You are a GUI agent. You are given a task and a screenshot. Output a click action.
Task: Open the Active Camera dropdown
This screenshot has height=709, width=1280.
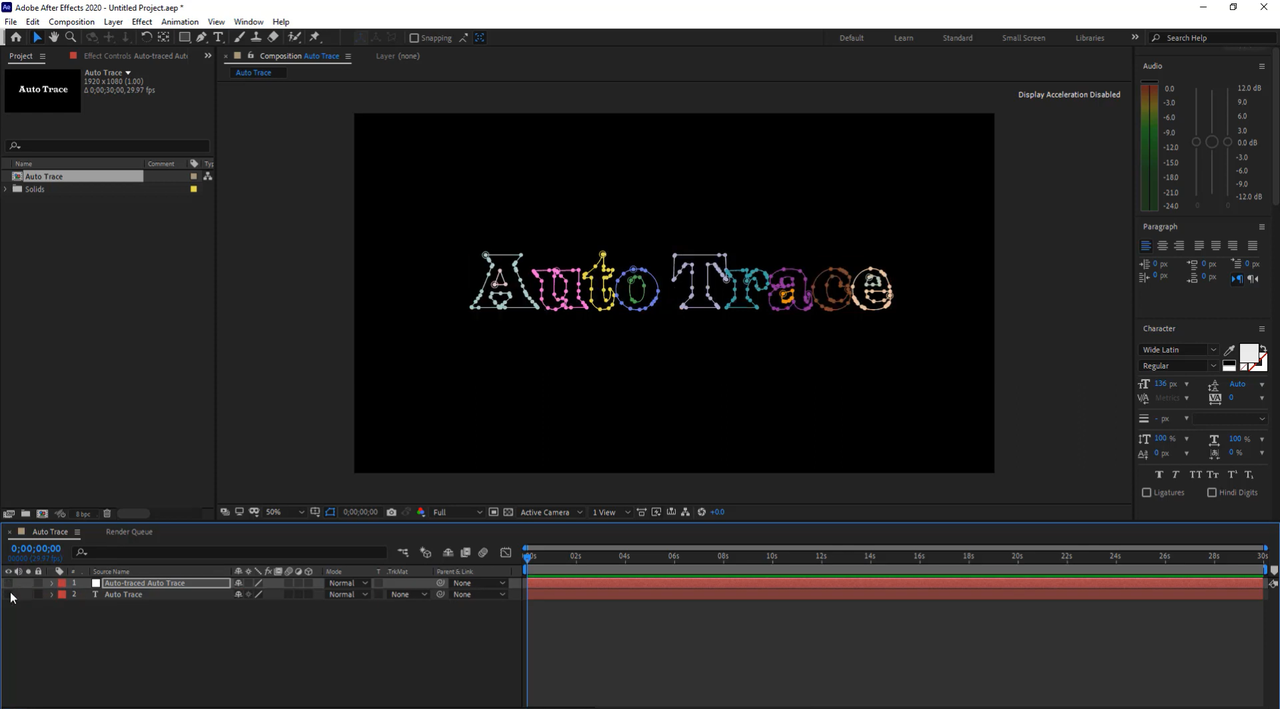tap(551, 512)
